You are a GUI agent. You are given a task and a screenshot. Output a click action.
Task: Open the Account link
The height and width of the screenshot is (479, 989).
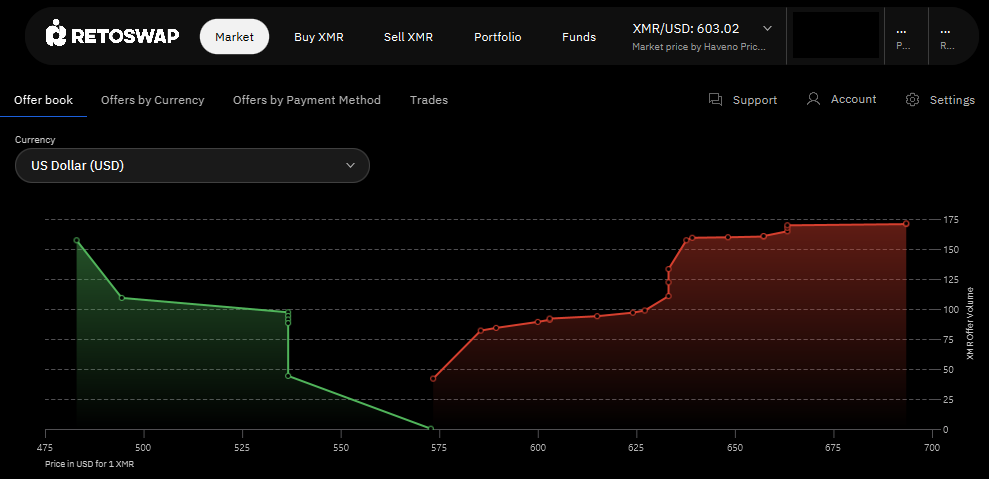click(x=853, y=99)
